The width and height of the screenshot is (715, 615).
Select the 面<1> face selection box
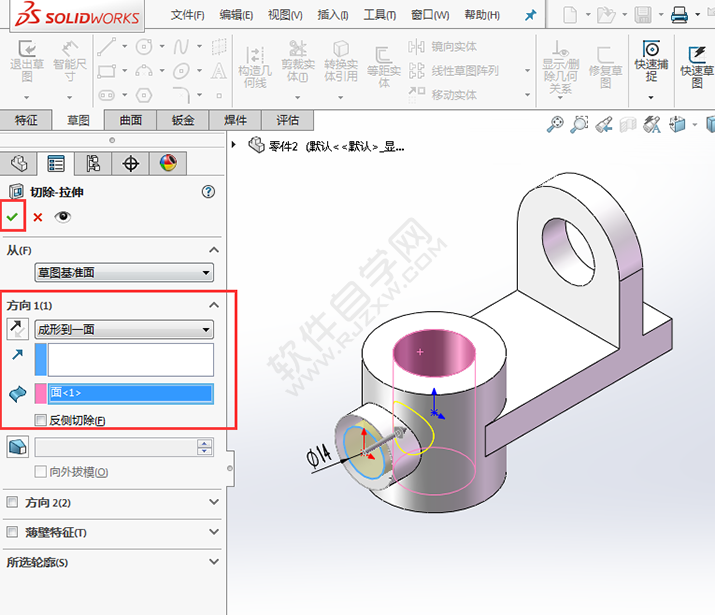pos(130,393)
